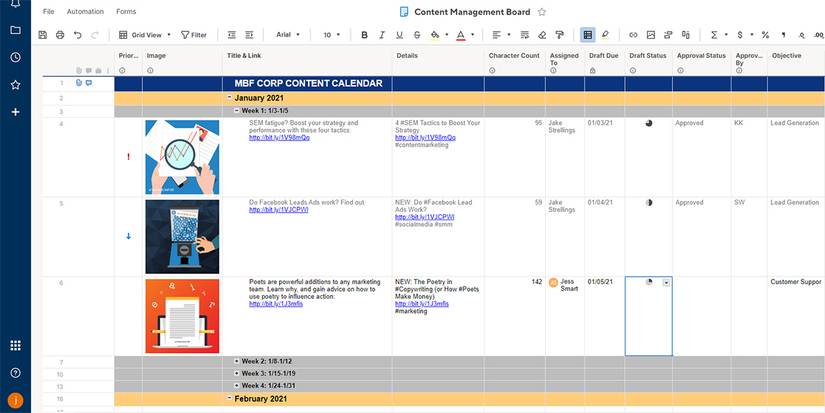The height and width of the screenshot is (413, 825).
Task: Open bit.ly/1VJCPWI link in Details column
Action: coord(425,217)
